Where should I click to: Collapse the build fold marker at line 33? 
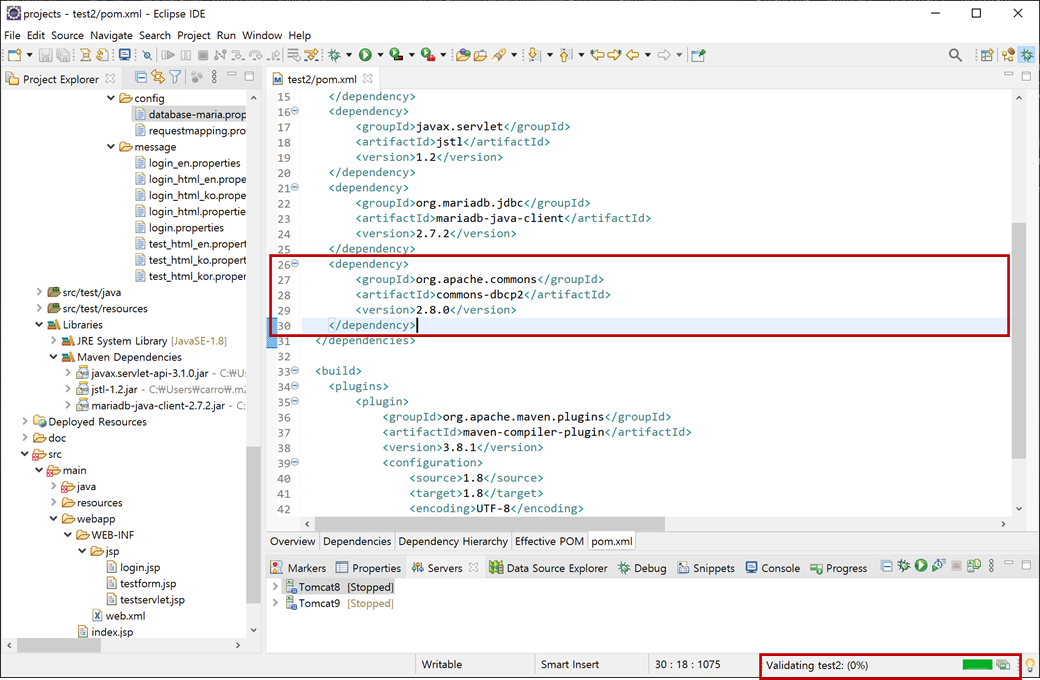pyautogui.click(x=295, y=370)
